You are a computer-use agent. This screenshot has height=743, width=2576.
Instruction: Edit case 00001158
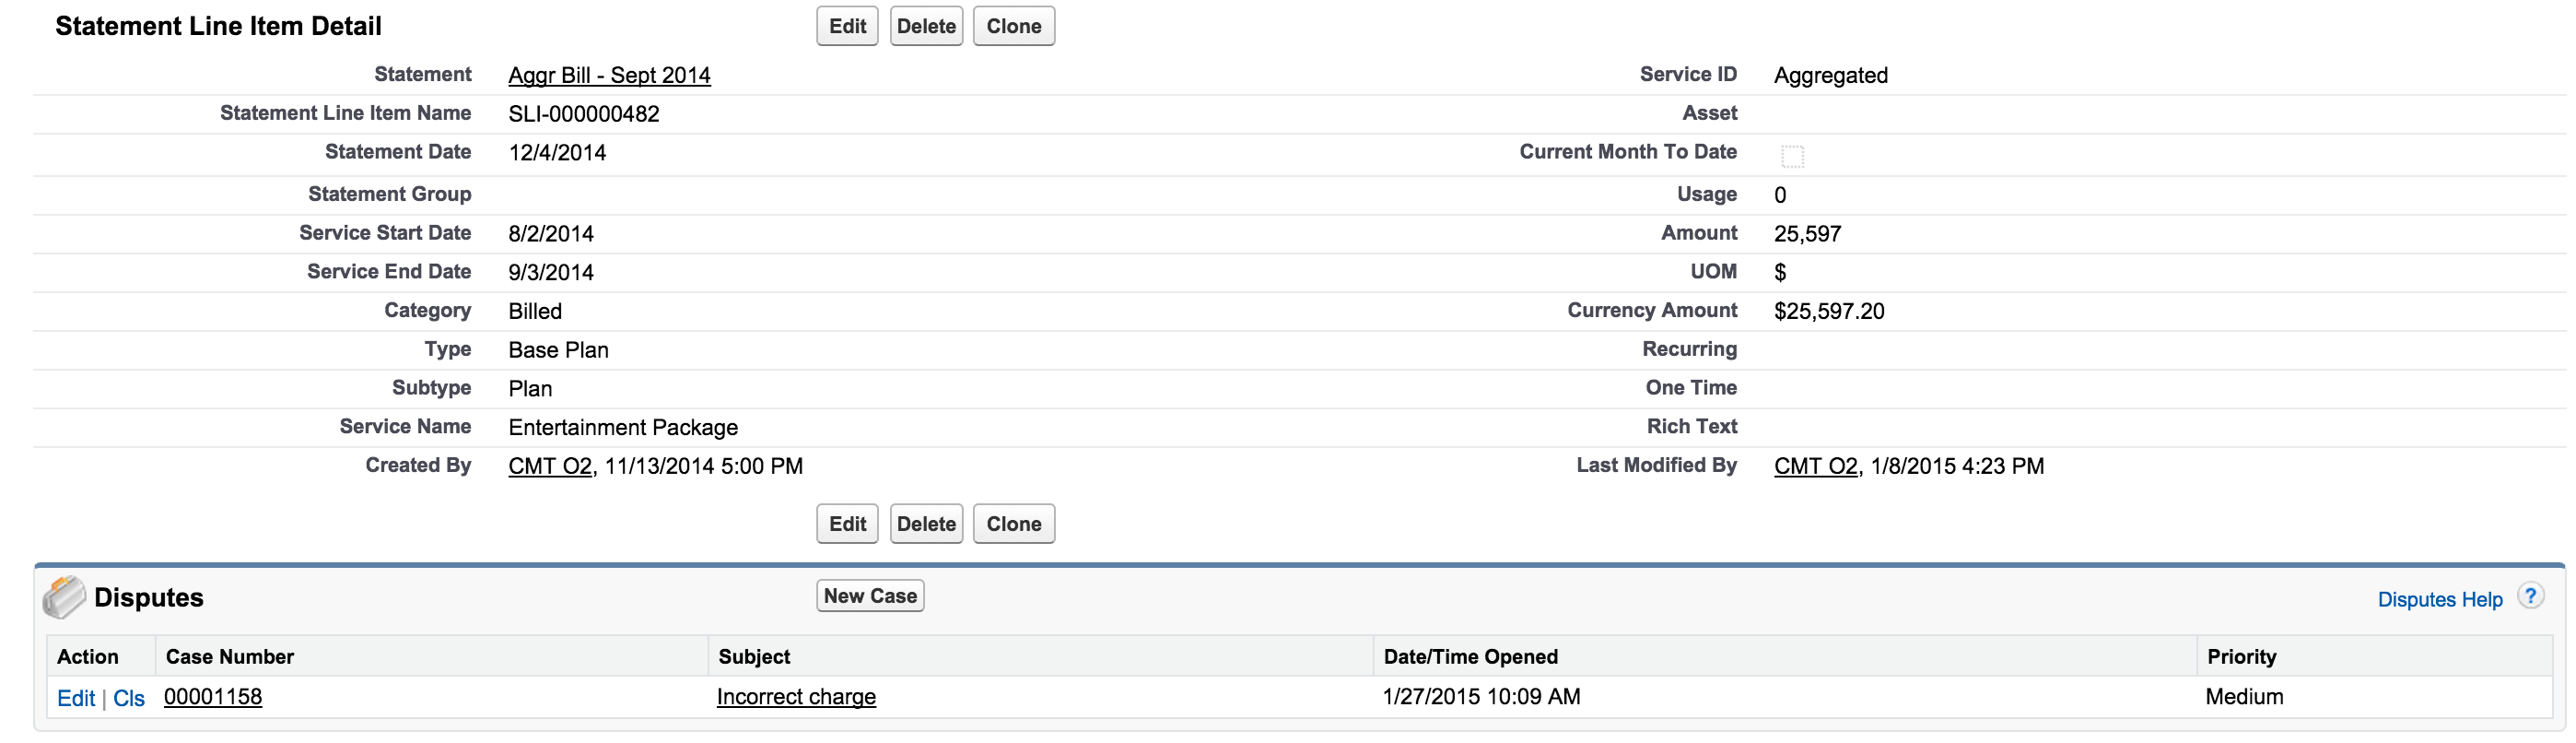[76, 698]
